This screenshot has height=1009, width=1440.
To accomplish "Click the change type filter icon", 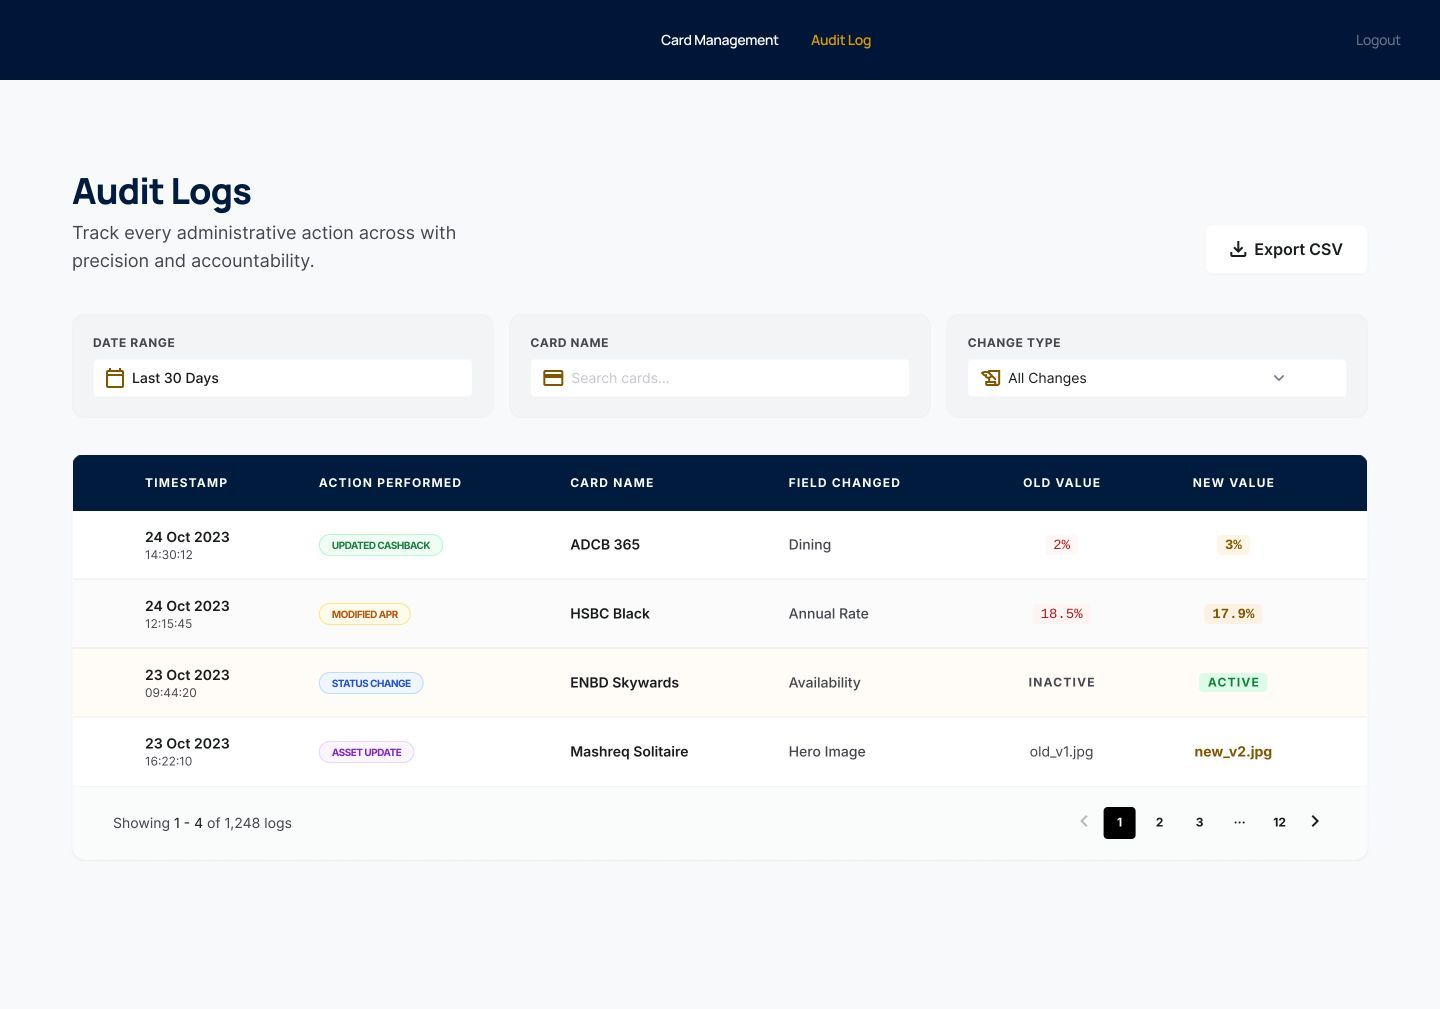I will tap(990, 378).
